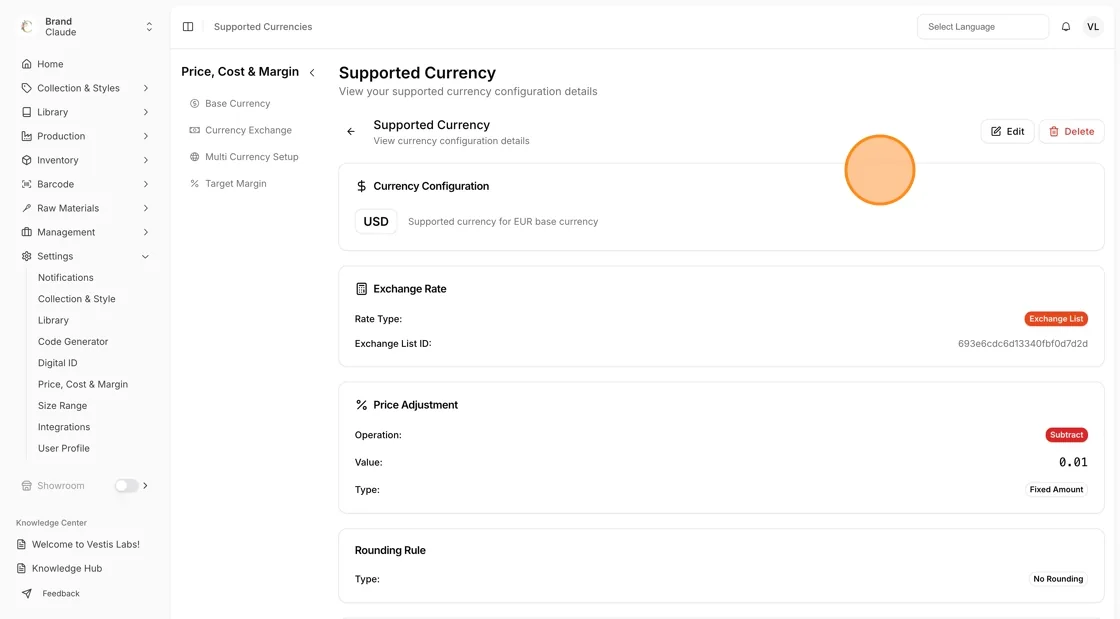Select Multi Currency Setup text

(x=251, y=157)
